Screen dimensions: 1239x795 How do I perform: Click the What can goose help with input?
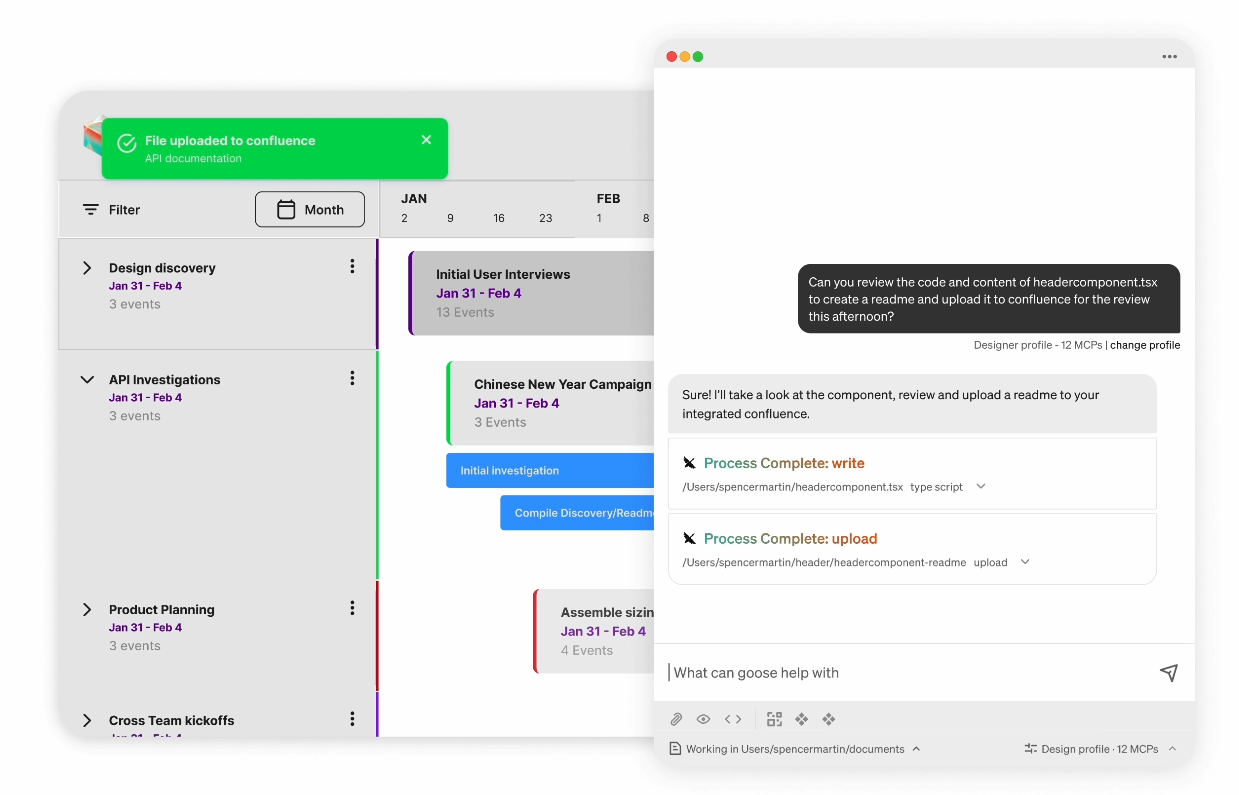click(900, 673)
